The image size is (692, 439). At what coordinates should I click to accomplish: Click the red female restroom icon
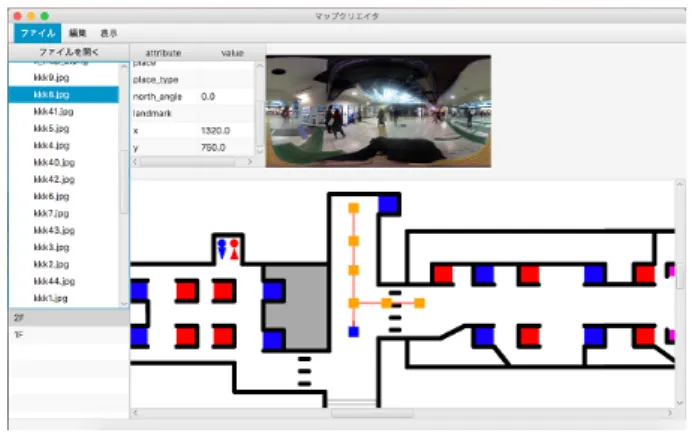pyautogui.click(x=234, y=249)
